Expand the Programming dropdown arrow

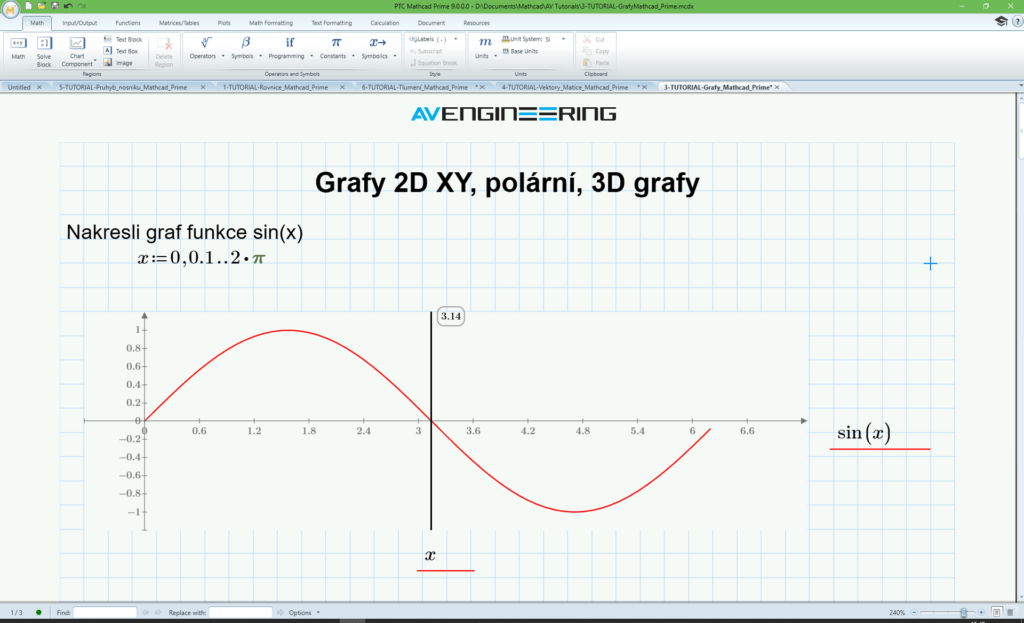pyautogui.click(x=312, y=56)
